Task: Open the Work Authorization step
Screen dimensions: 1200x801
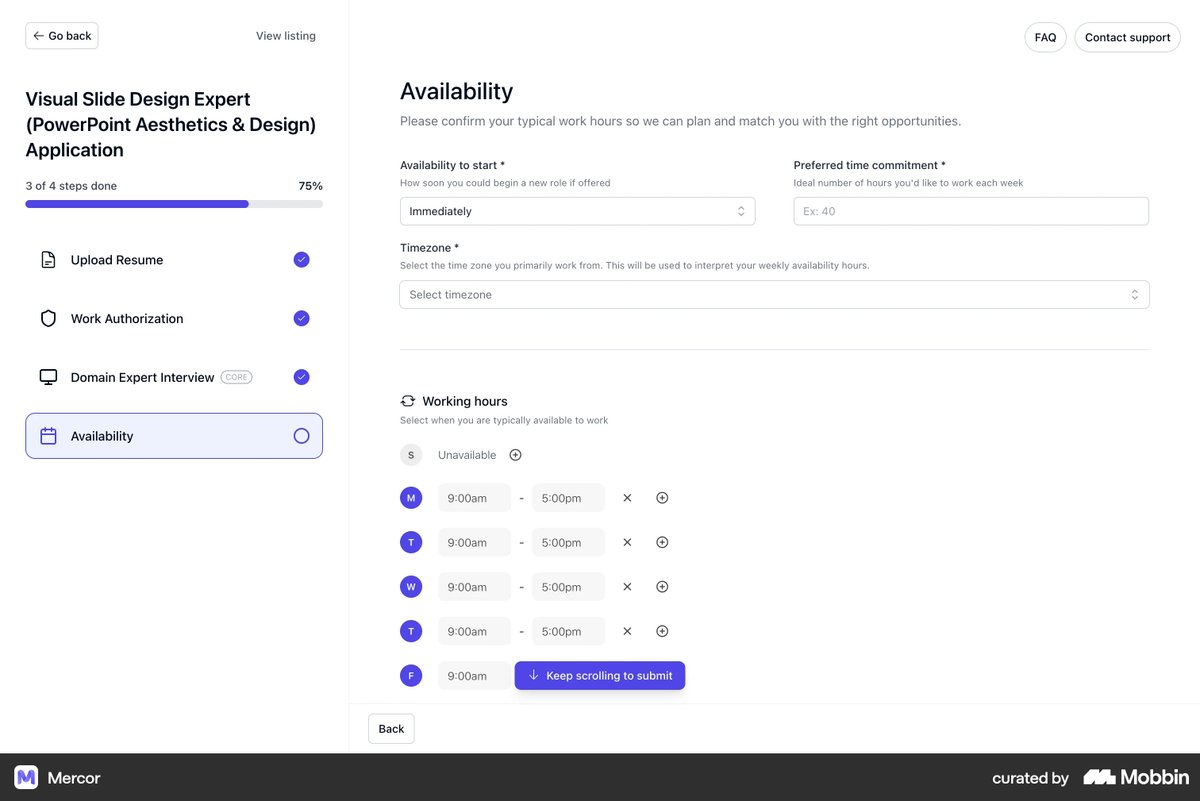Action: (x=174, y=319)
